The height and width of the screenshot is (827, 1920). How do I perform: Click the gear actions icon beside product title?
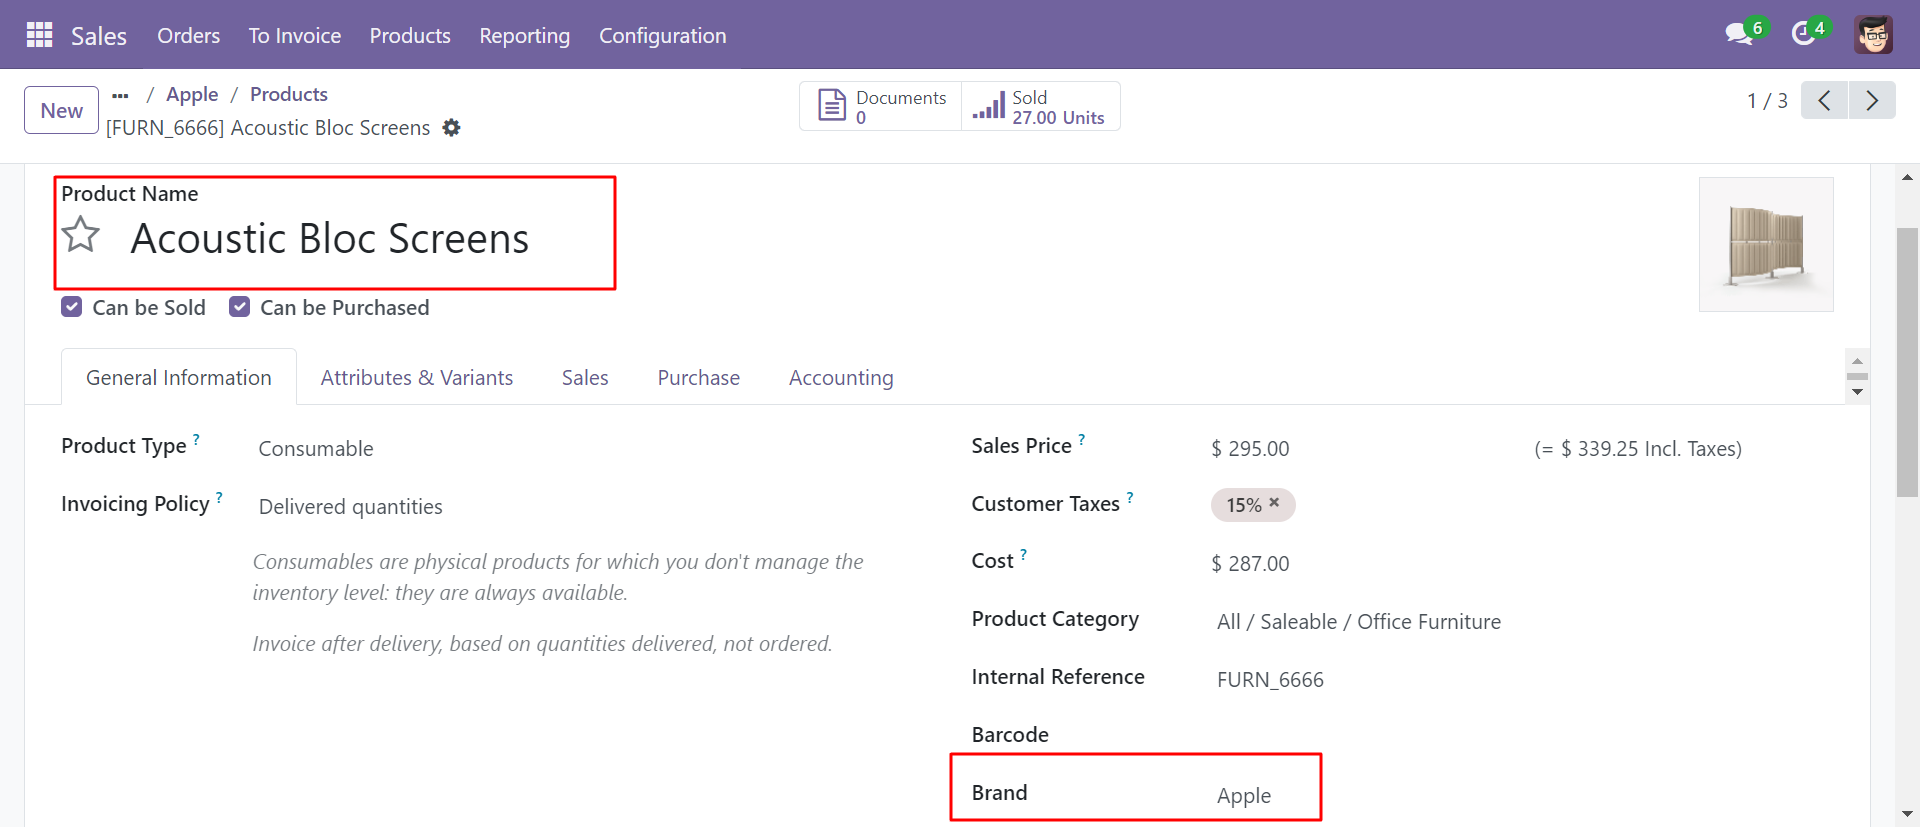point(452,128)
